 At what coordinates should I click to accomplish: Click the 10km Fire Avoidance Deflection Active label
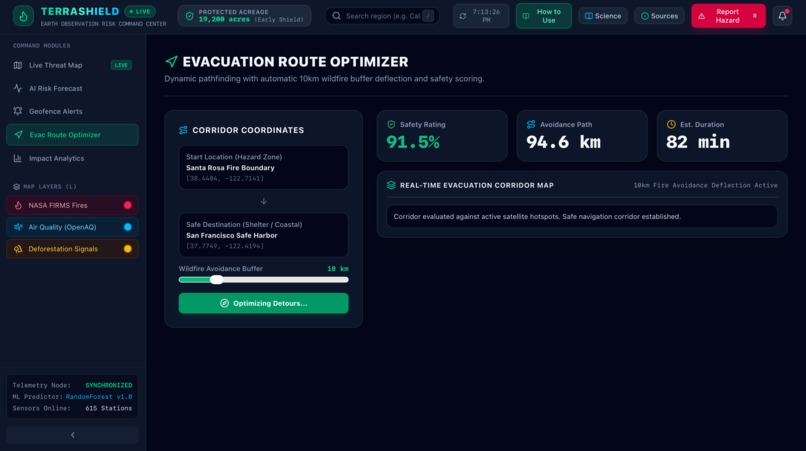(705, 185)
